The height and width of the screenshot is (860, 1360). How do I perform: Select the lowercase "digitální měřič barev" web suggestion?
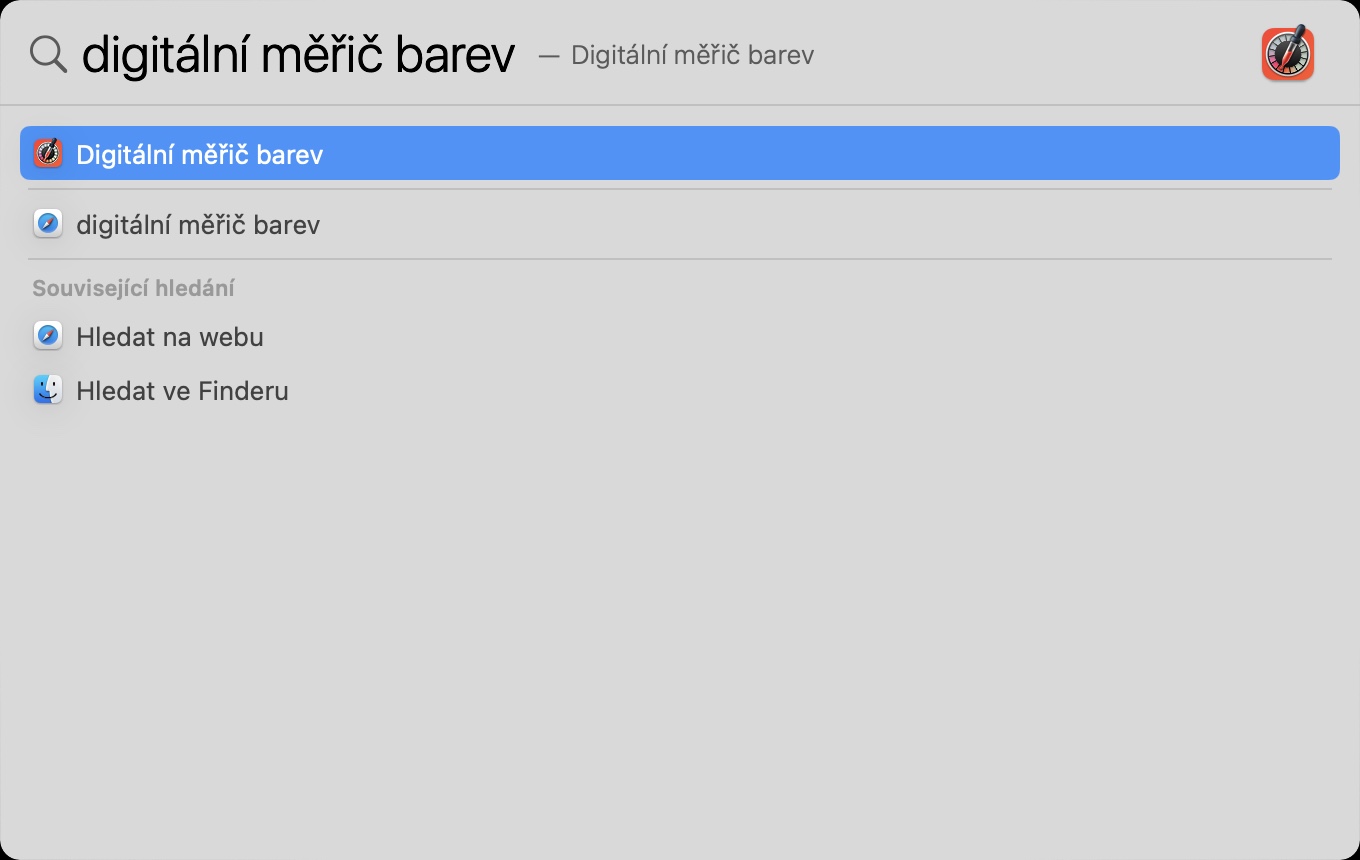tap(198, 225)
